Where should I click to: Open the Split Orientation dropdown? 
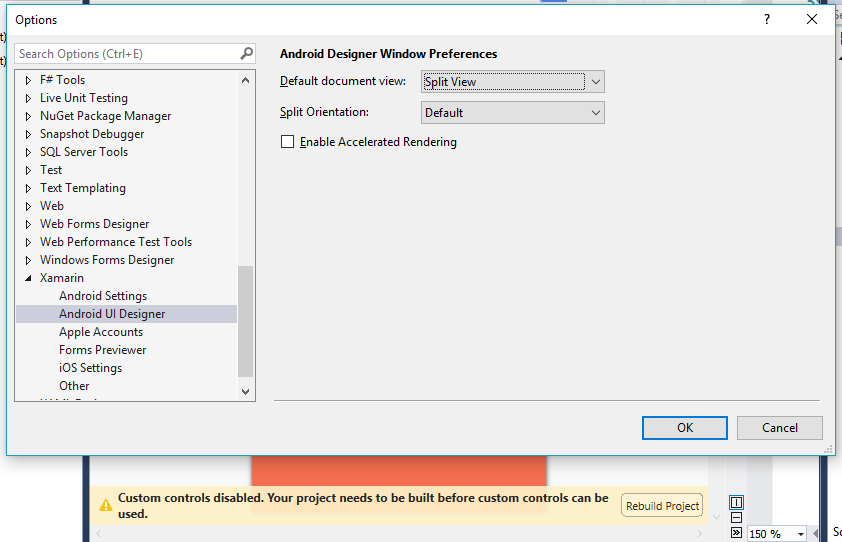tap(595, 113)
